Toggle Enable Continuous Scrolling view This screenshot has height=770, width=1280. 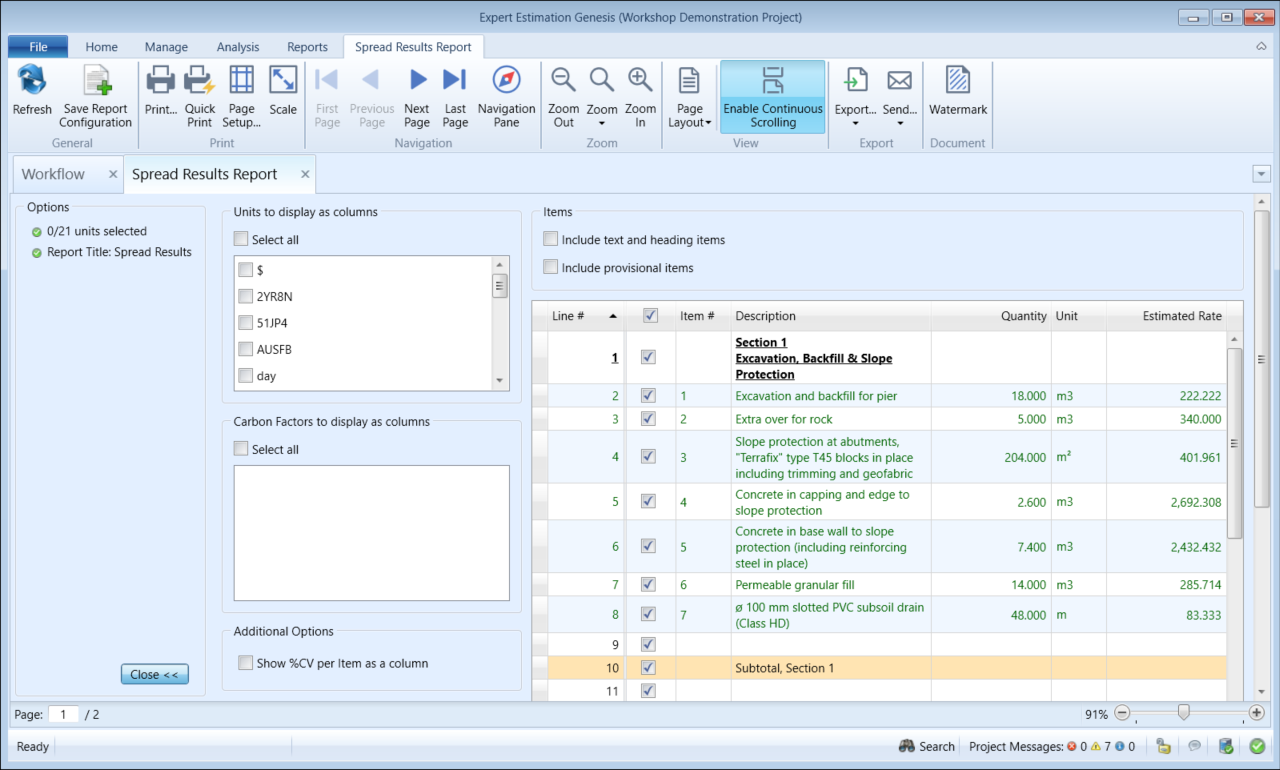coord(773,96)
